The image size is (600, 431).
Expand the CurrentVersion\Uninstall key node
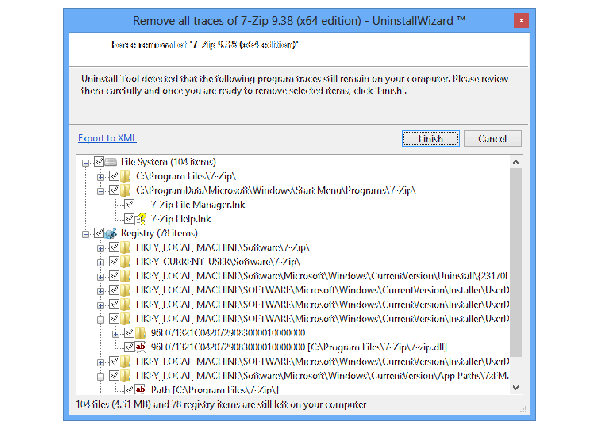[100, 277]
